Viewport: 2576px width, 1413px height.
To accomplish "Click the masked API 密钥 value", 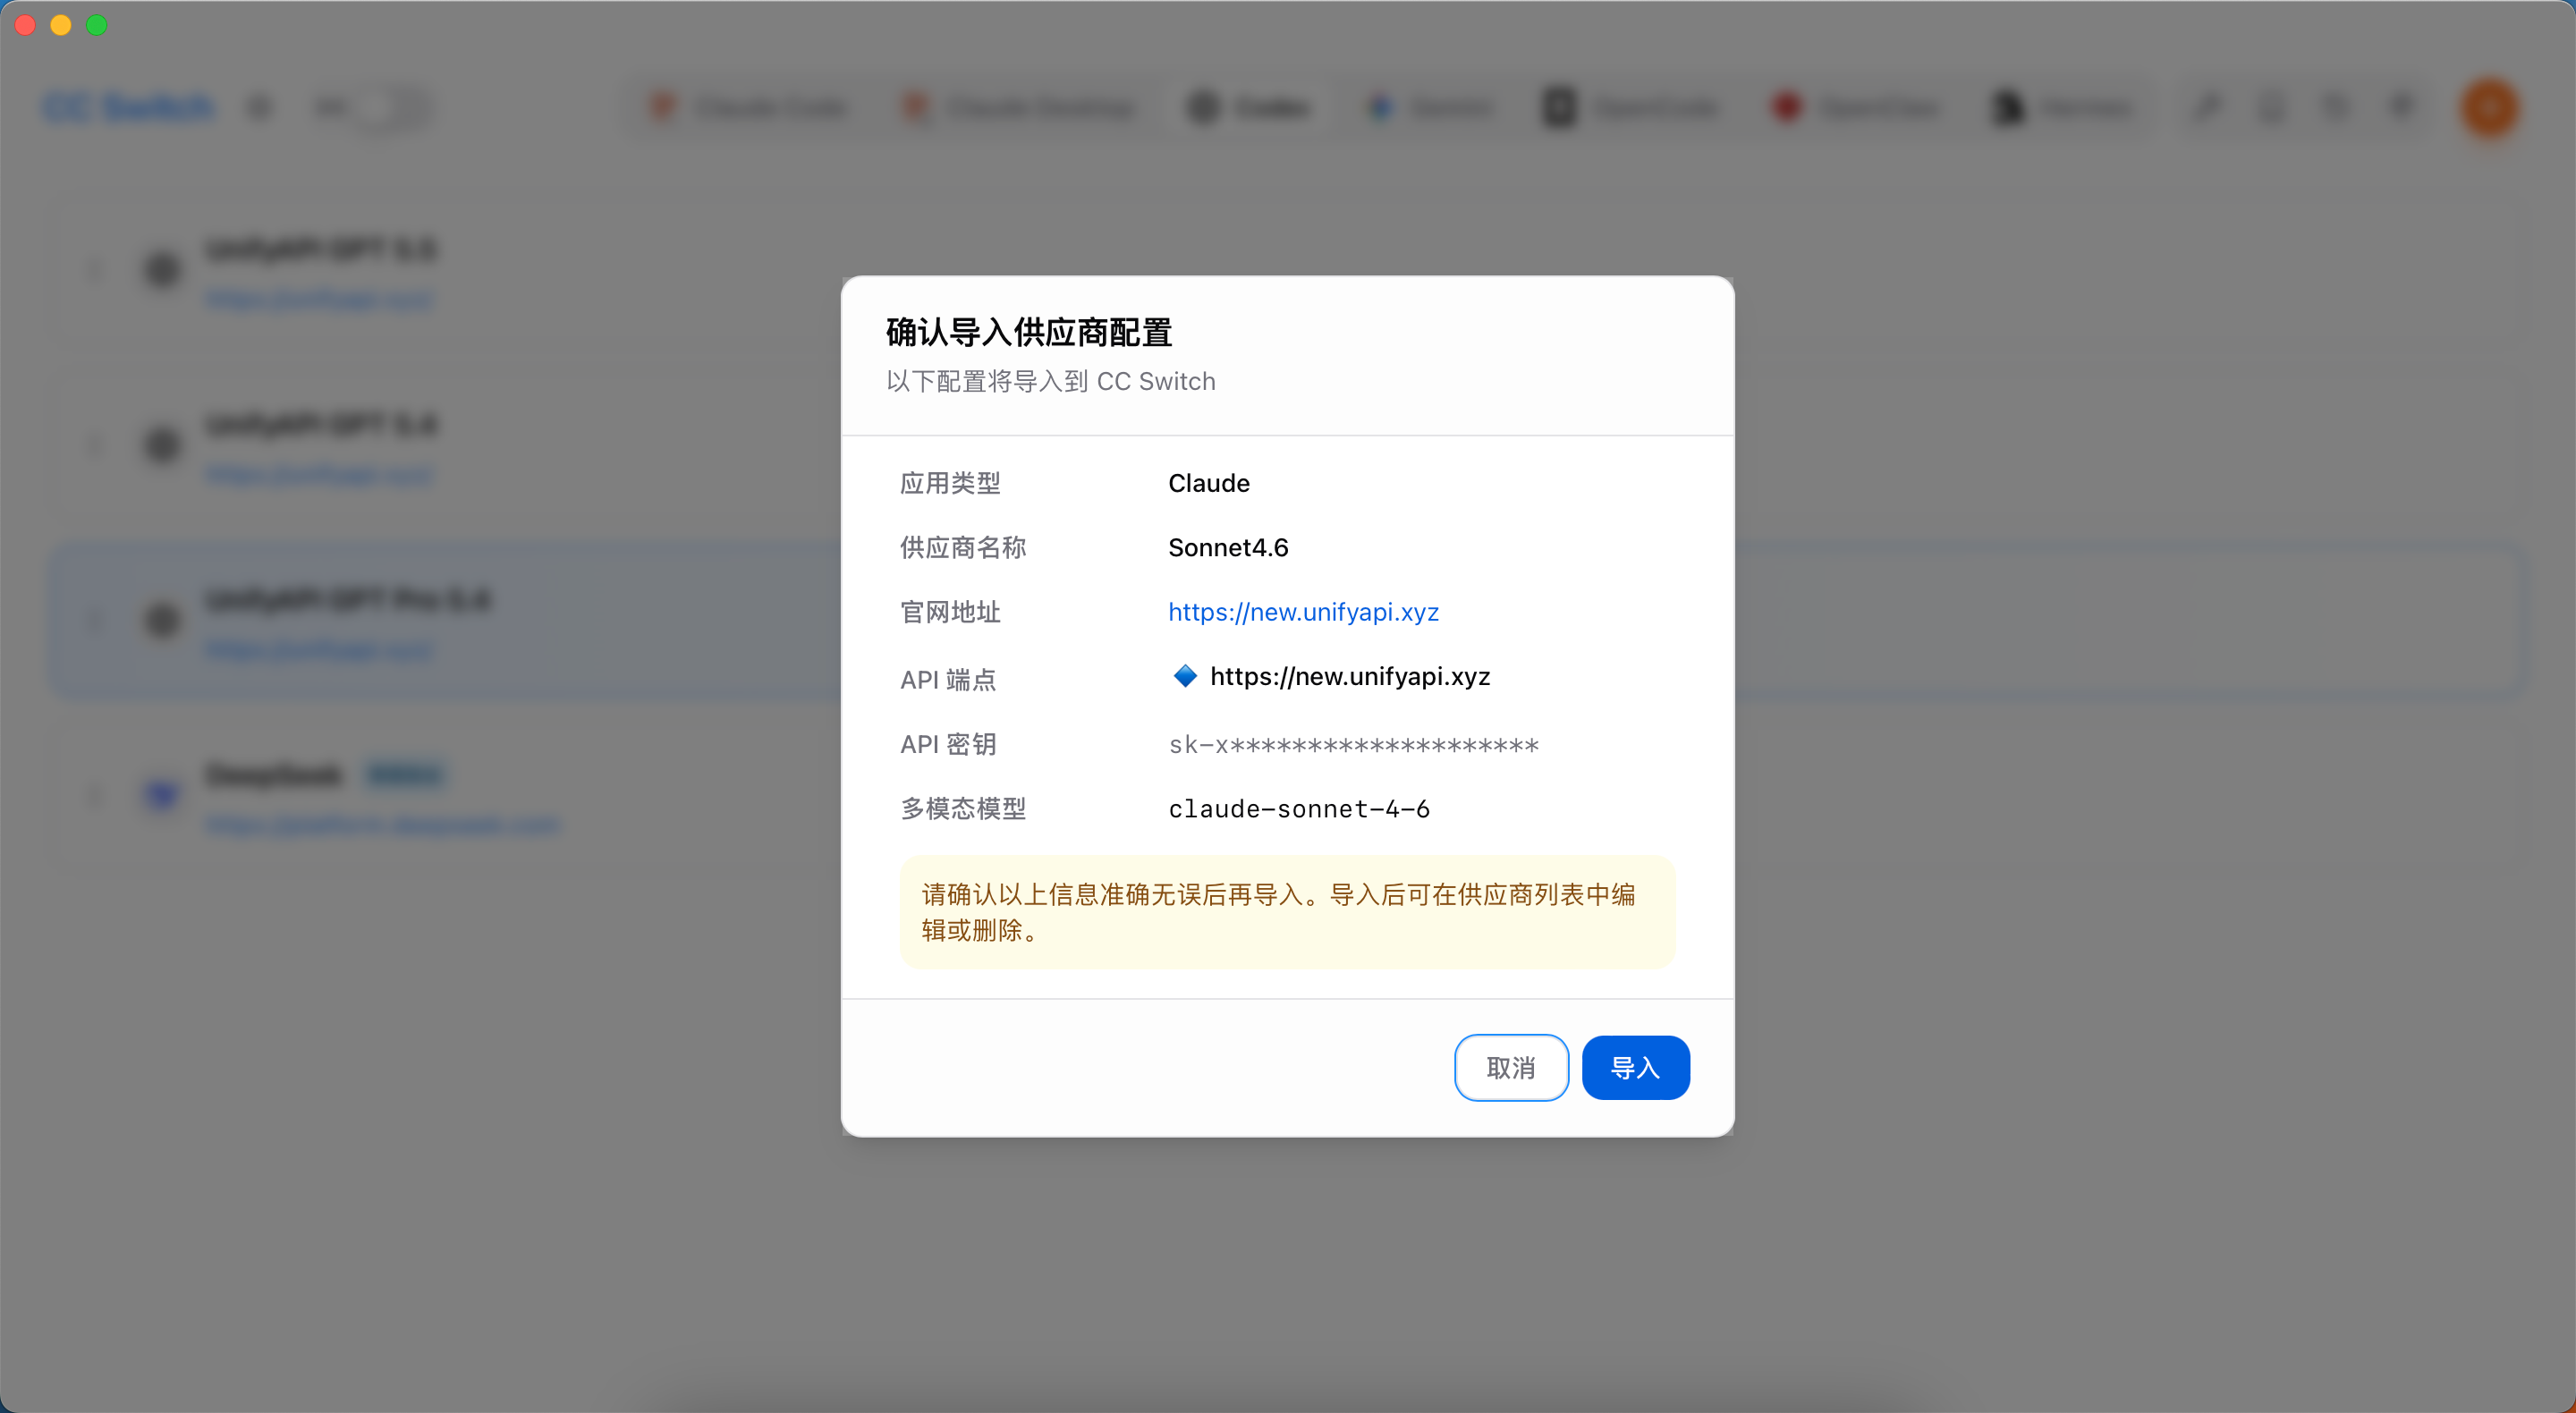I will click(x=1353, y=744).
